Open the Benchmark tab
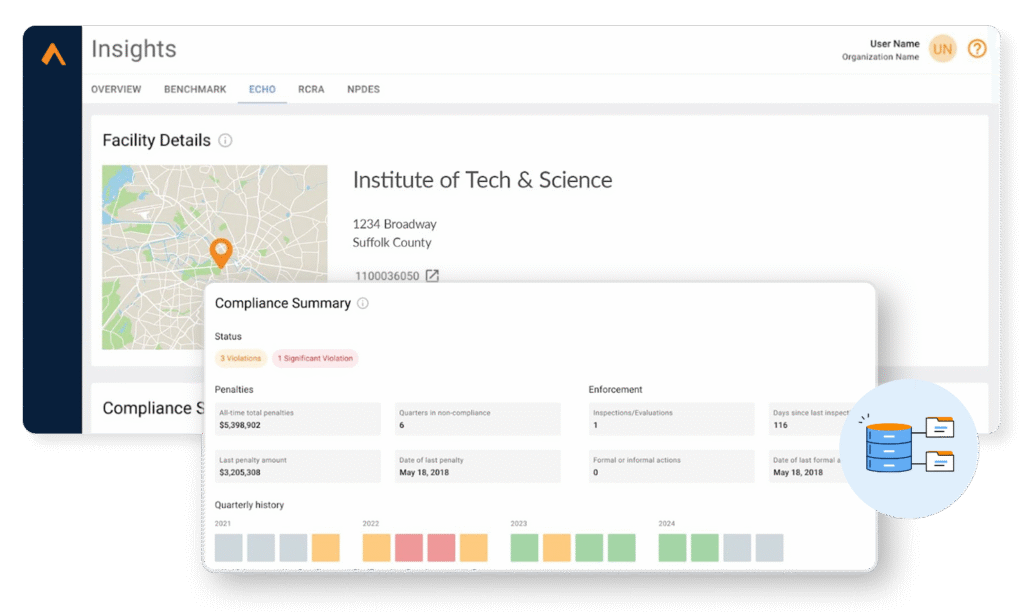The image size is (1024, 612). (x=195, y=89)
